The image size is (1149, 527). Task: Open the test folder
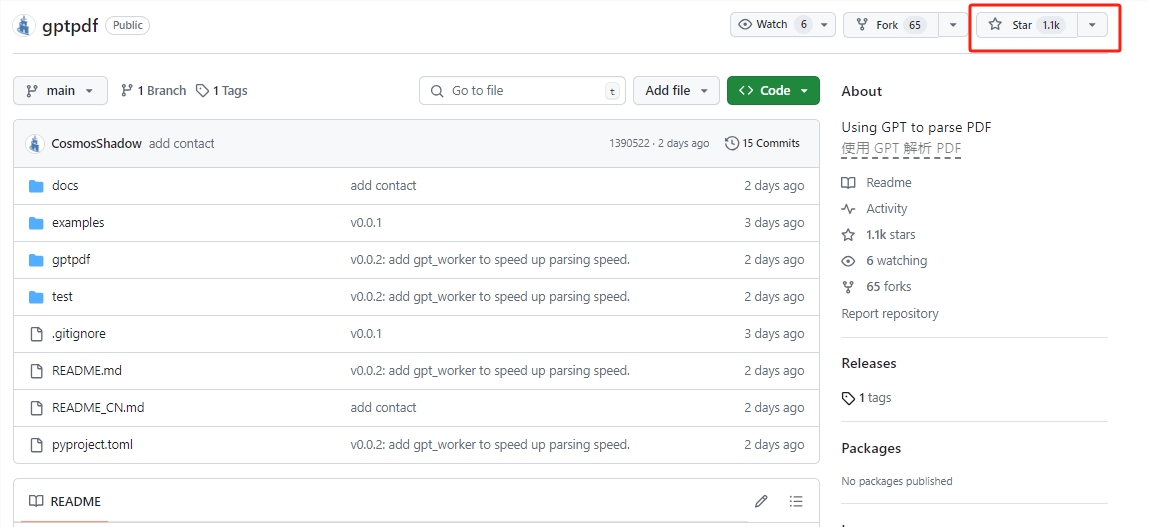62,297
